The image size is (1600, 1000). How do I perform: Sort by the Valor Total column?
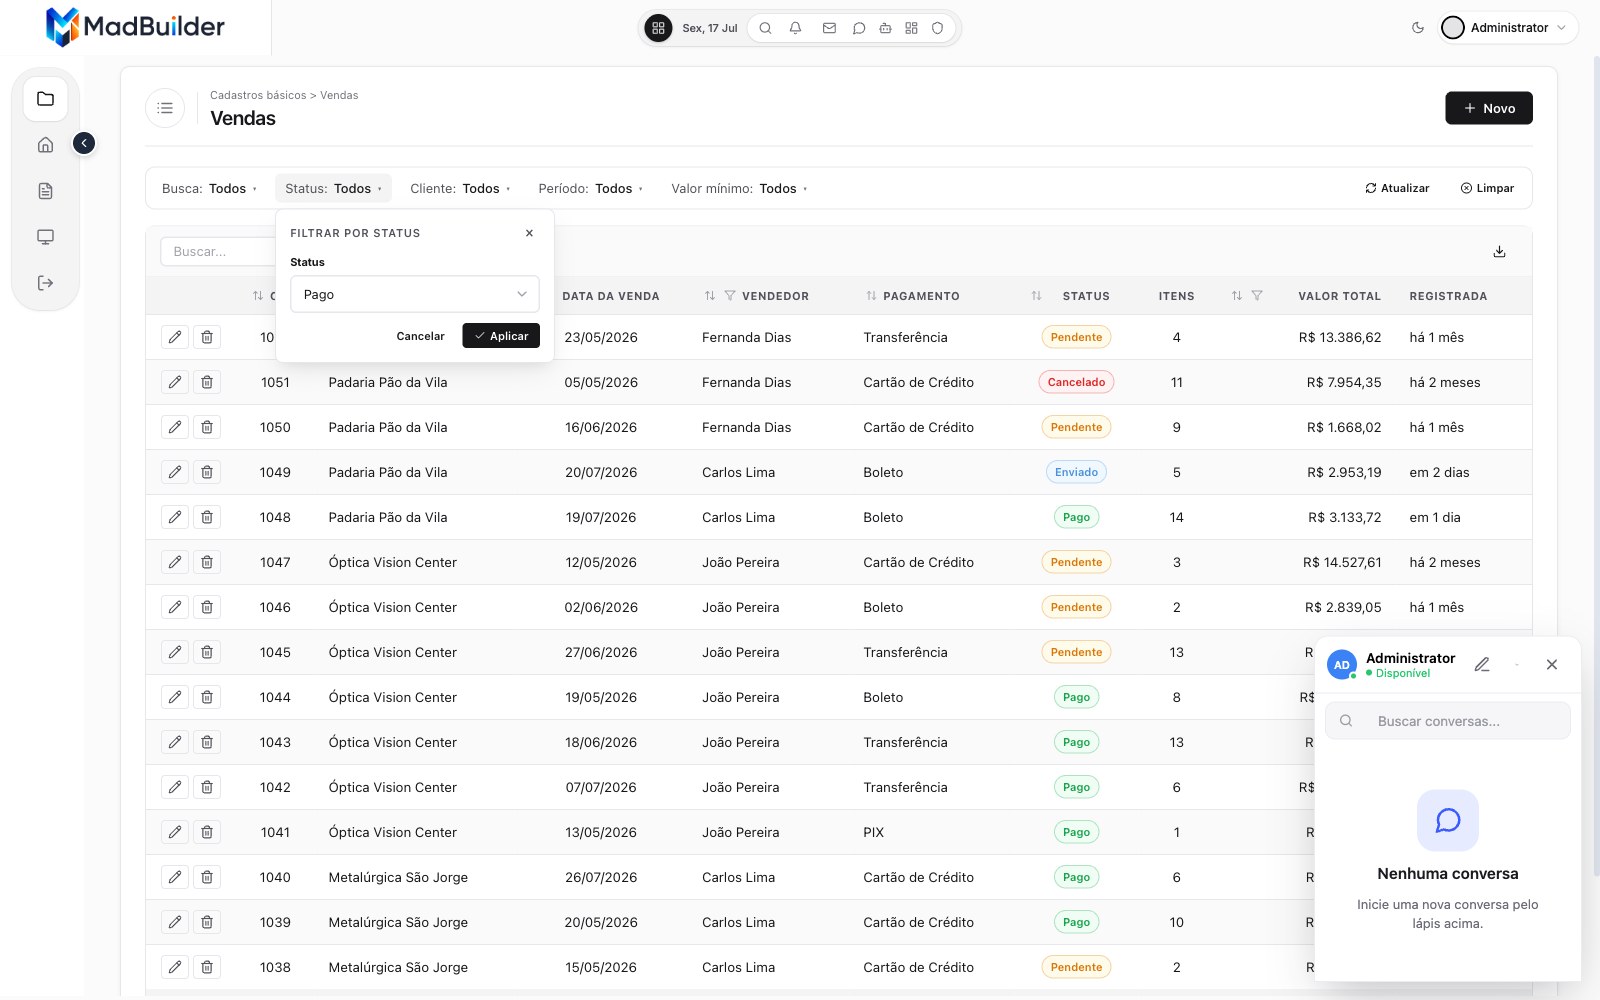click(1237, 296)
